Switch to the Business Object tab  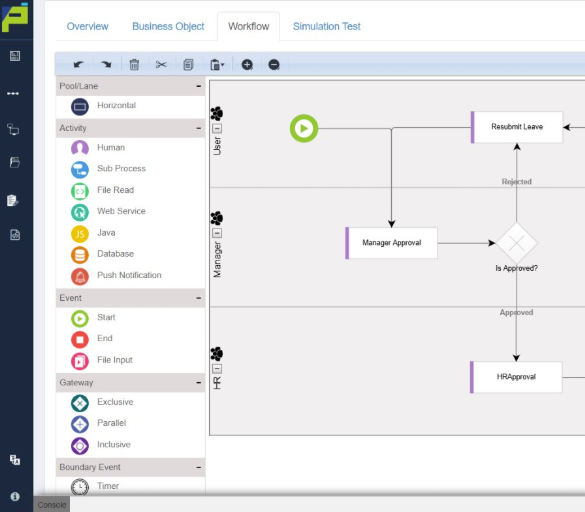click(x=168, y=26)
